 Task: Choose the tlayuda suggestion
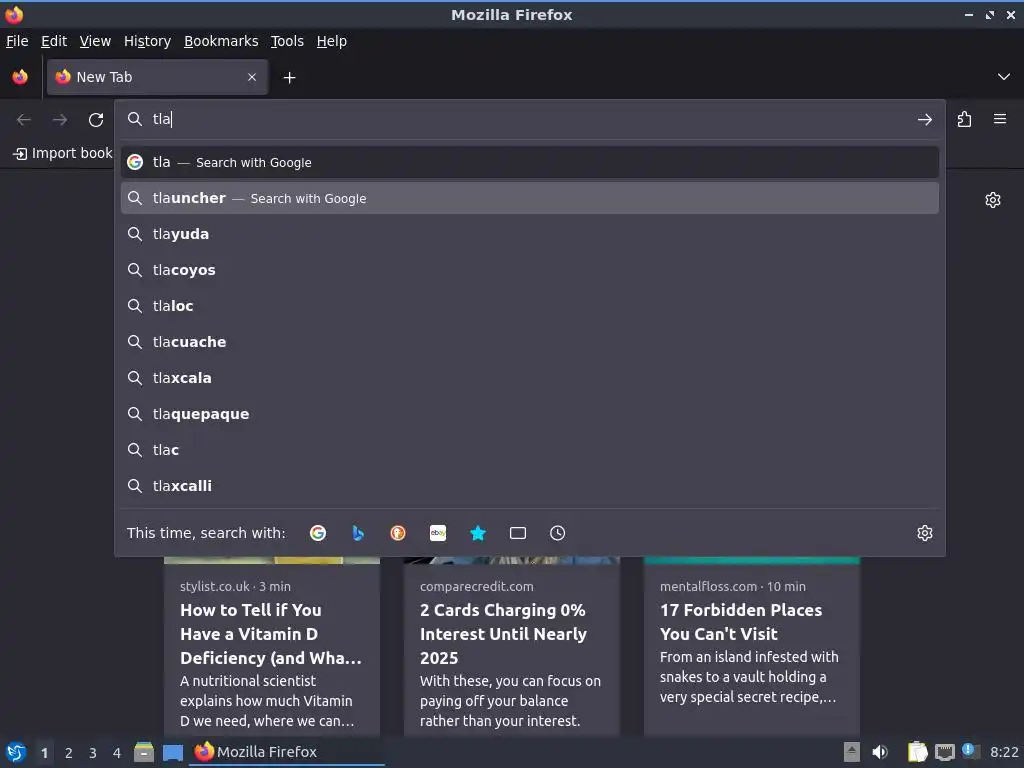[x=530, y=234]
